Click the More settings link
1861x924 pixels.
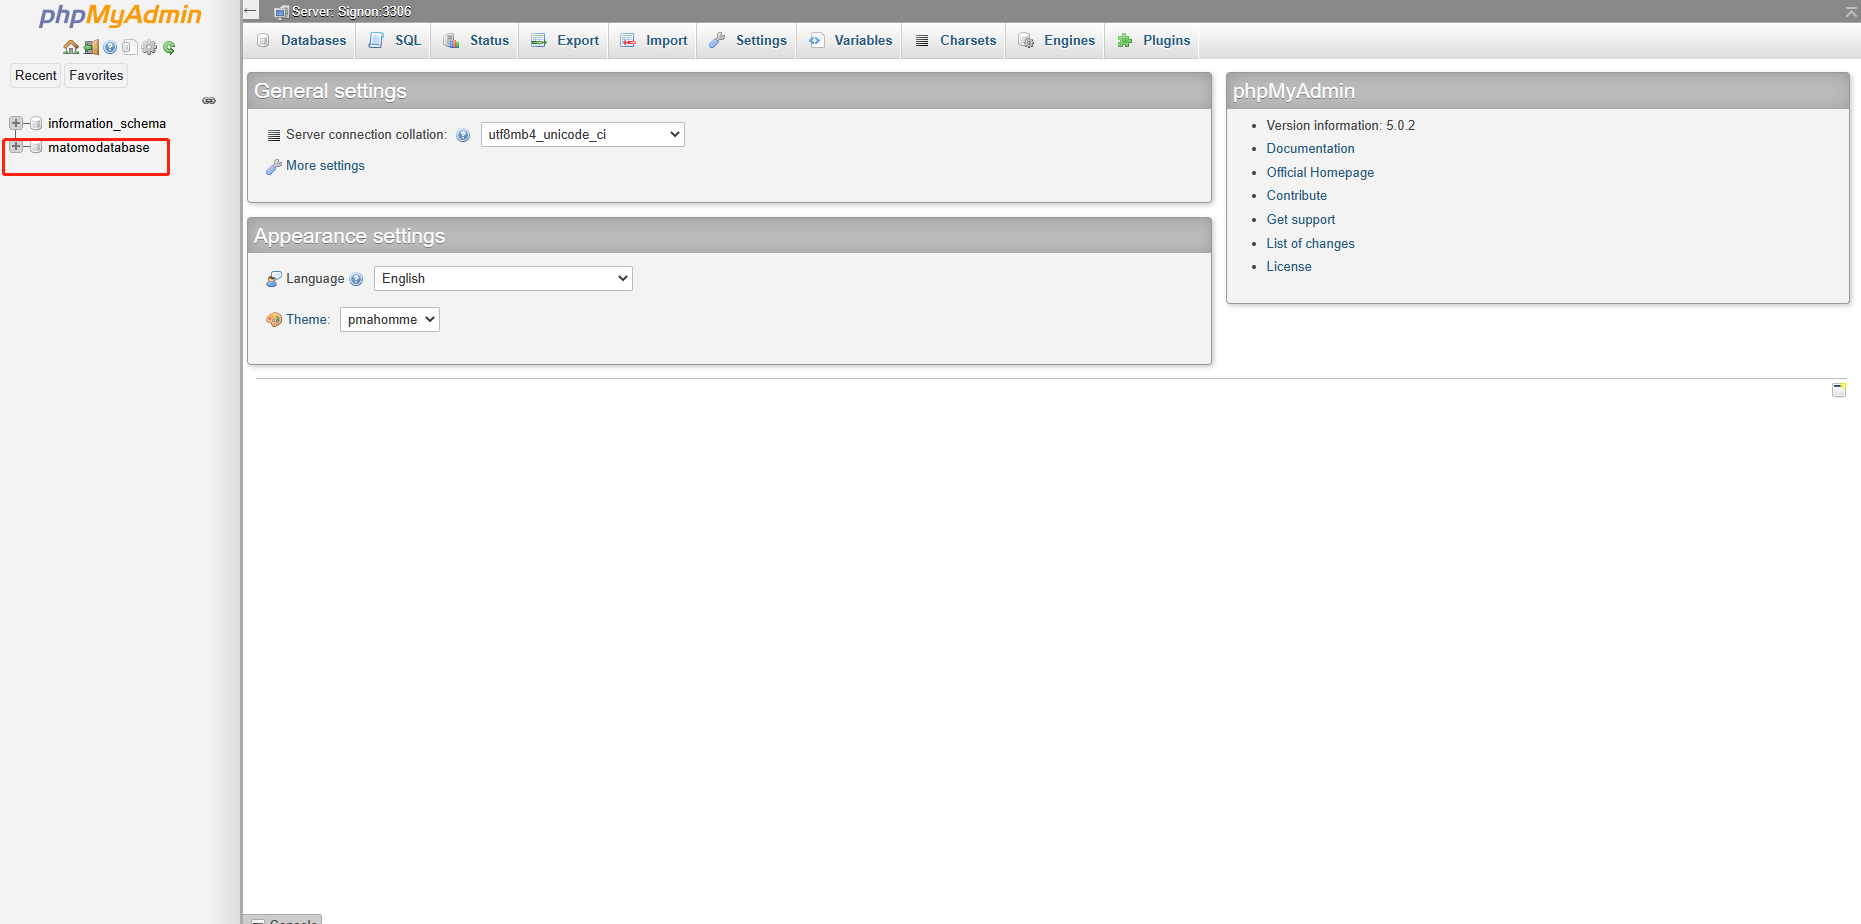click(x=325, y=166)
